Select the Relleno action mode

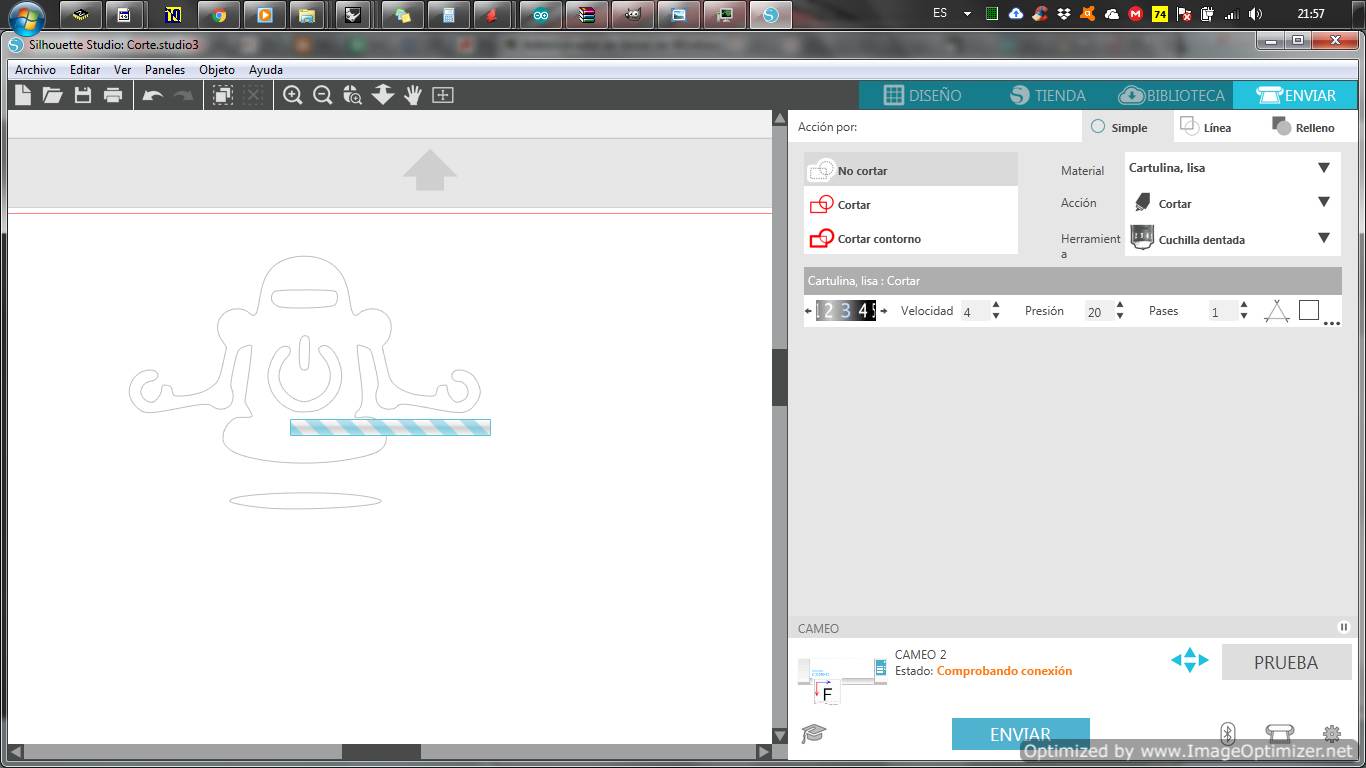click(x=1303, y=127)
